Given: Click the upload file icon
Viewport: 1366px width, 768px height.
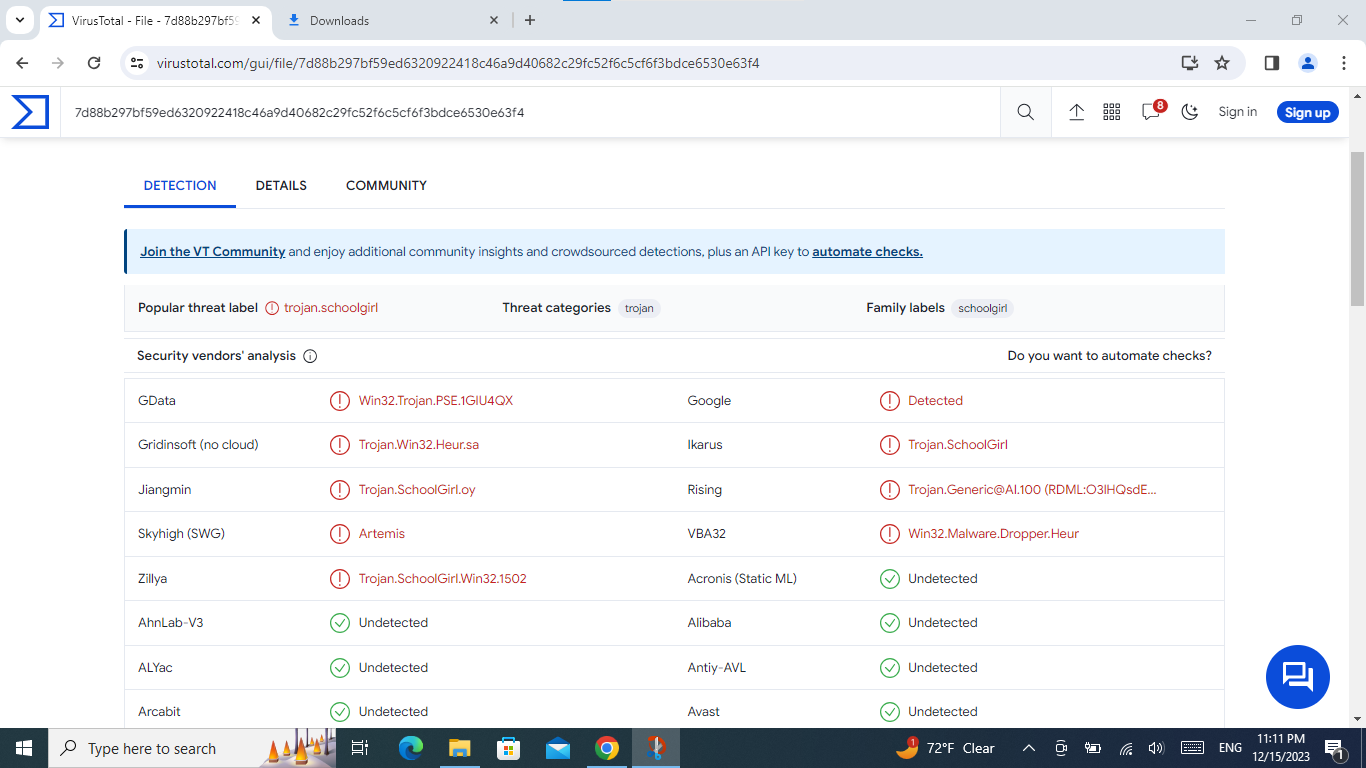Looking at the screenshot, I should 1076,112.
